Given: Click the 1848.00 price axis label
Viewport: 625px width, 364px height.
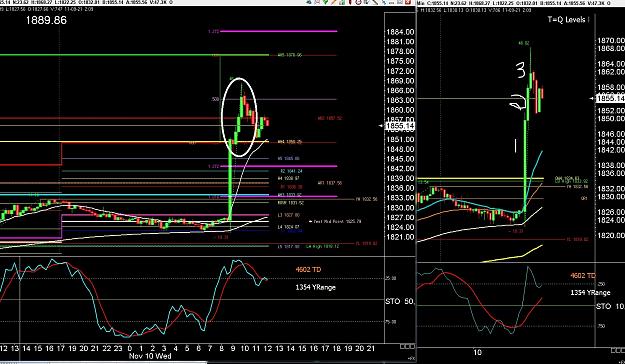Looking at the screenshot, I should pos(400,149).
